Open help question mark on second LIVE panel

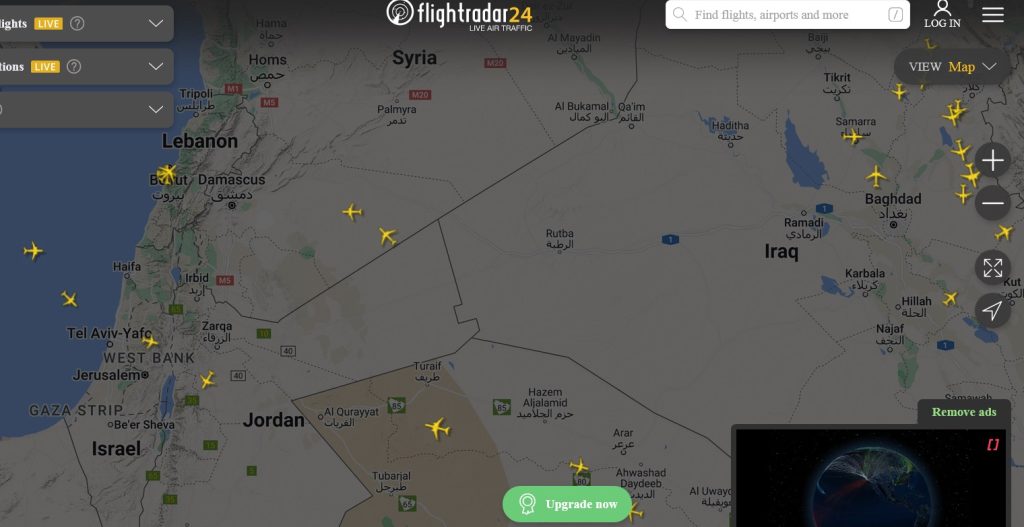point(74,67)
